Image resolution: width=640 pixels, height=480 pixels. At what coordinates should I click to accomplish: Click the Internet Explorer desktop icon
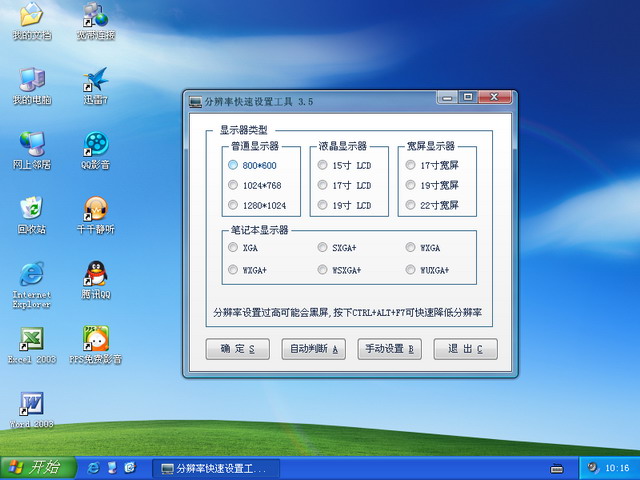(31, 274)
